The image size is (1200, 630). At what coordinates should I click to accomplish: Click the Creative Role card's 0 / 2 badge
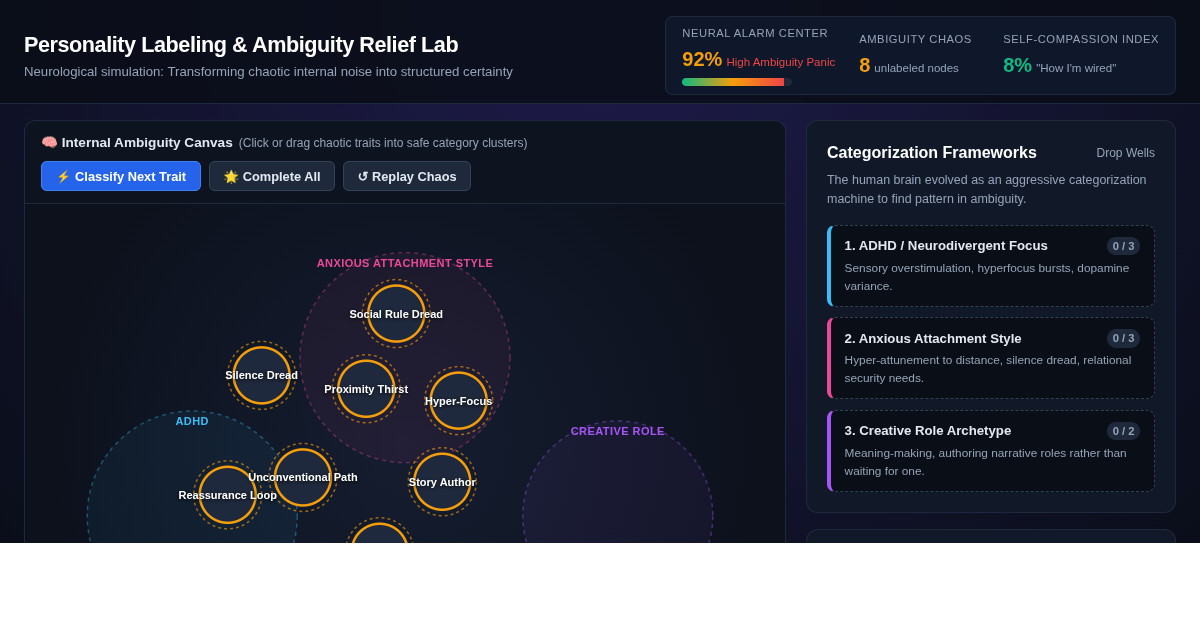point(1123,431)
